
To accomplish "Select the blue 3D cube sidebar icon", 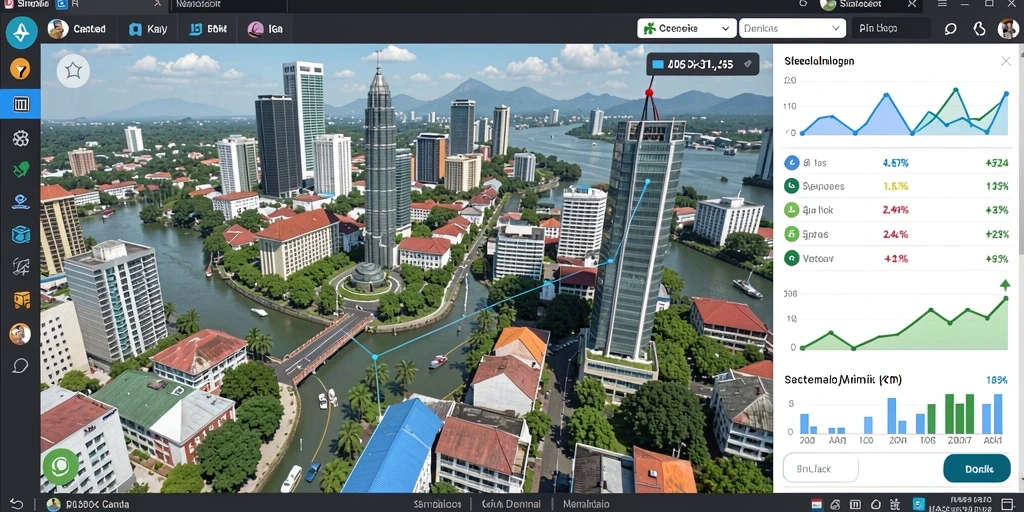I will tap(20, 234).
